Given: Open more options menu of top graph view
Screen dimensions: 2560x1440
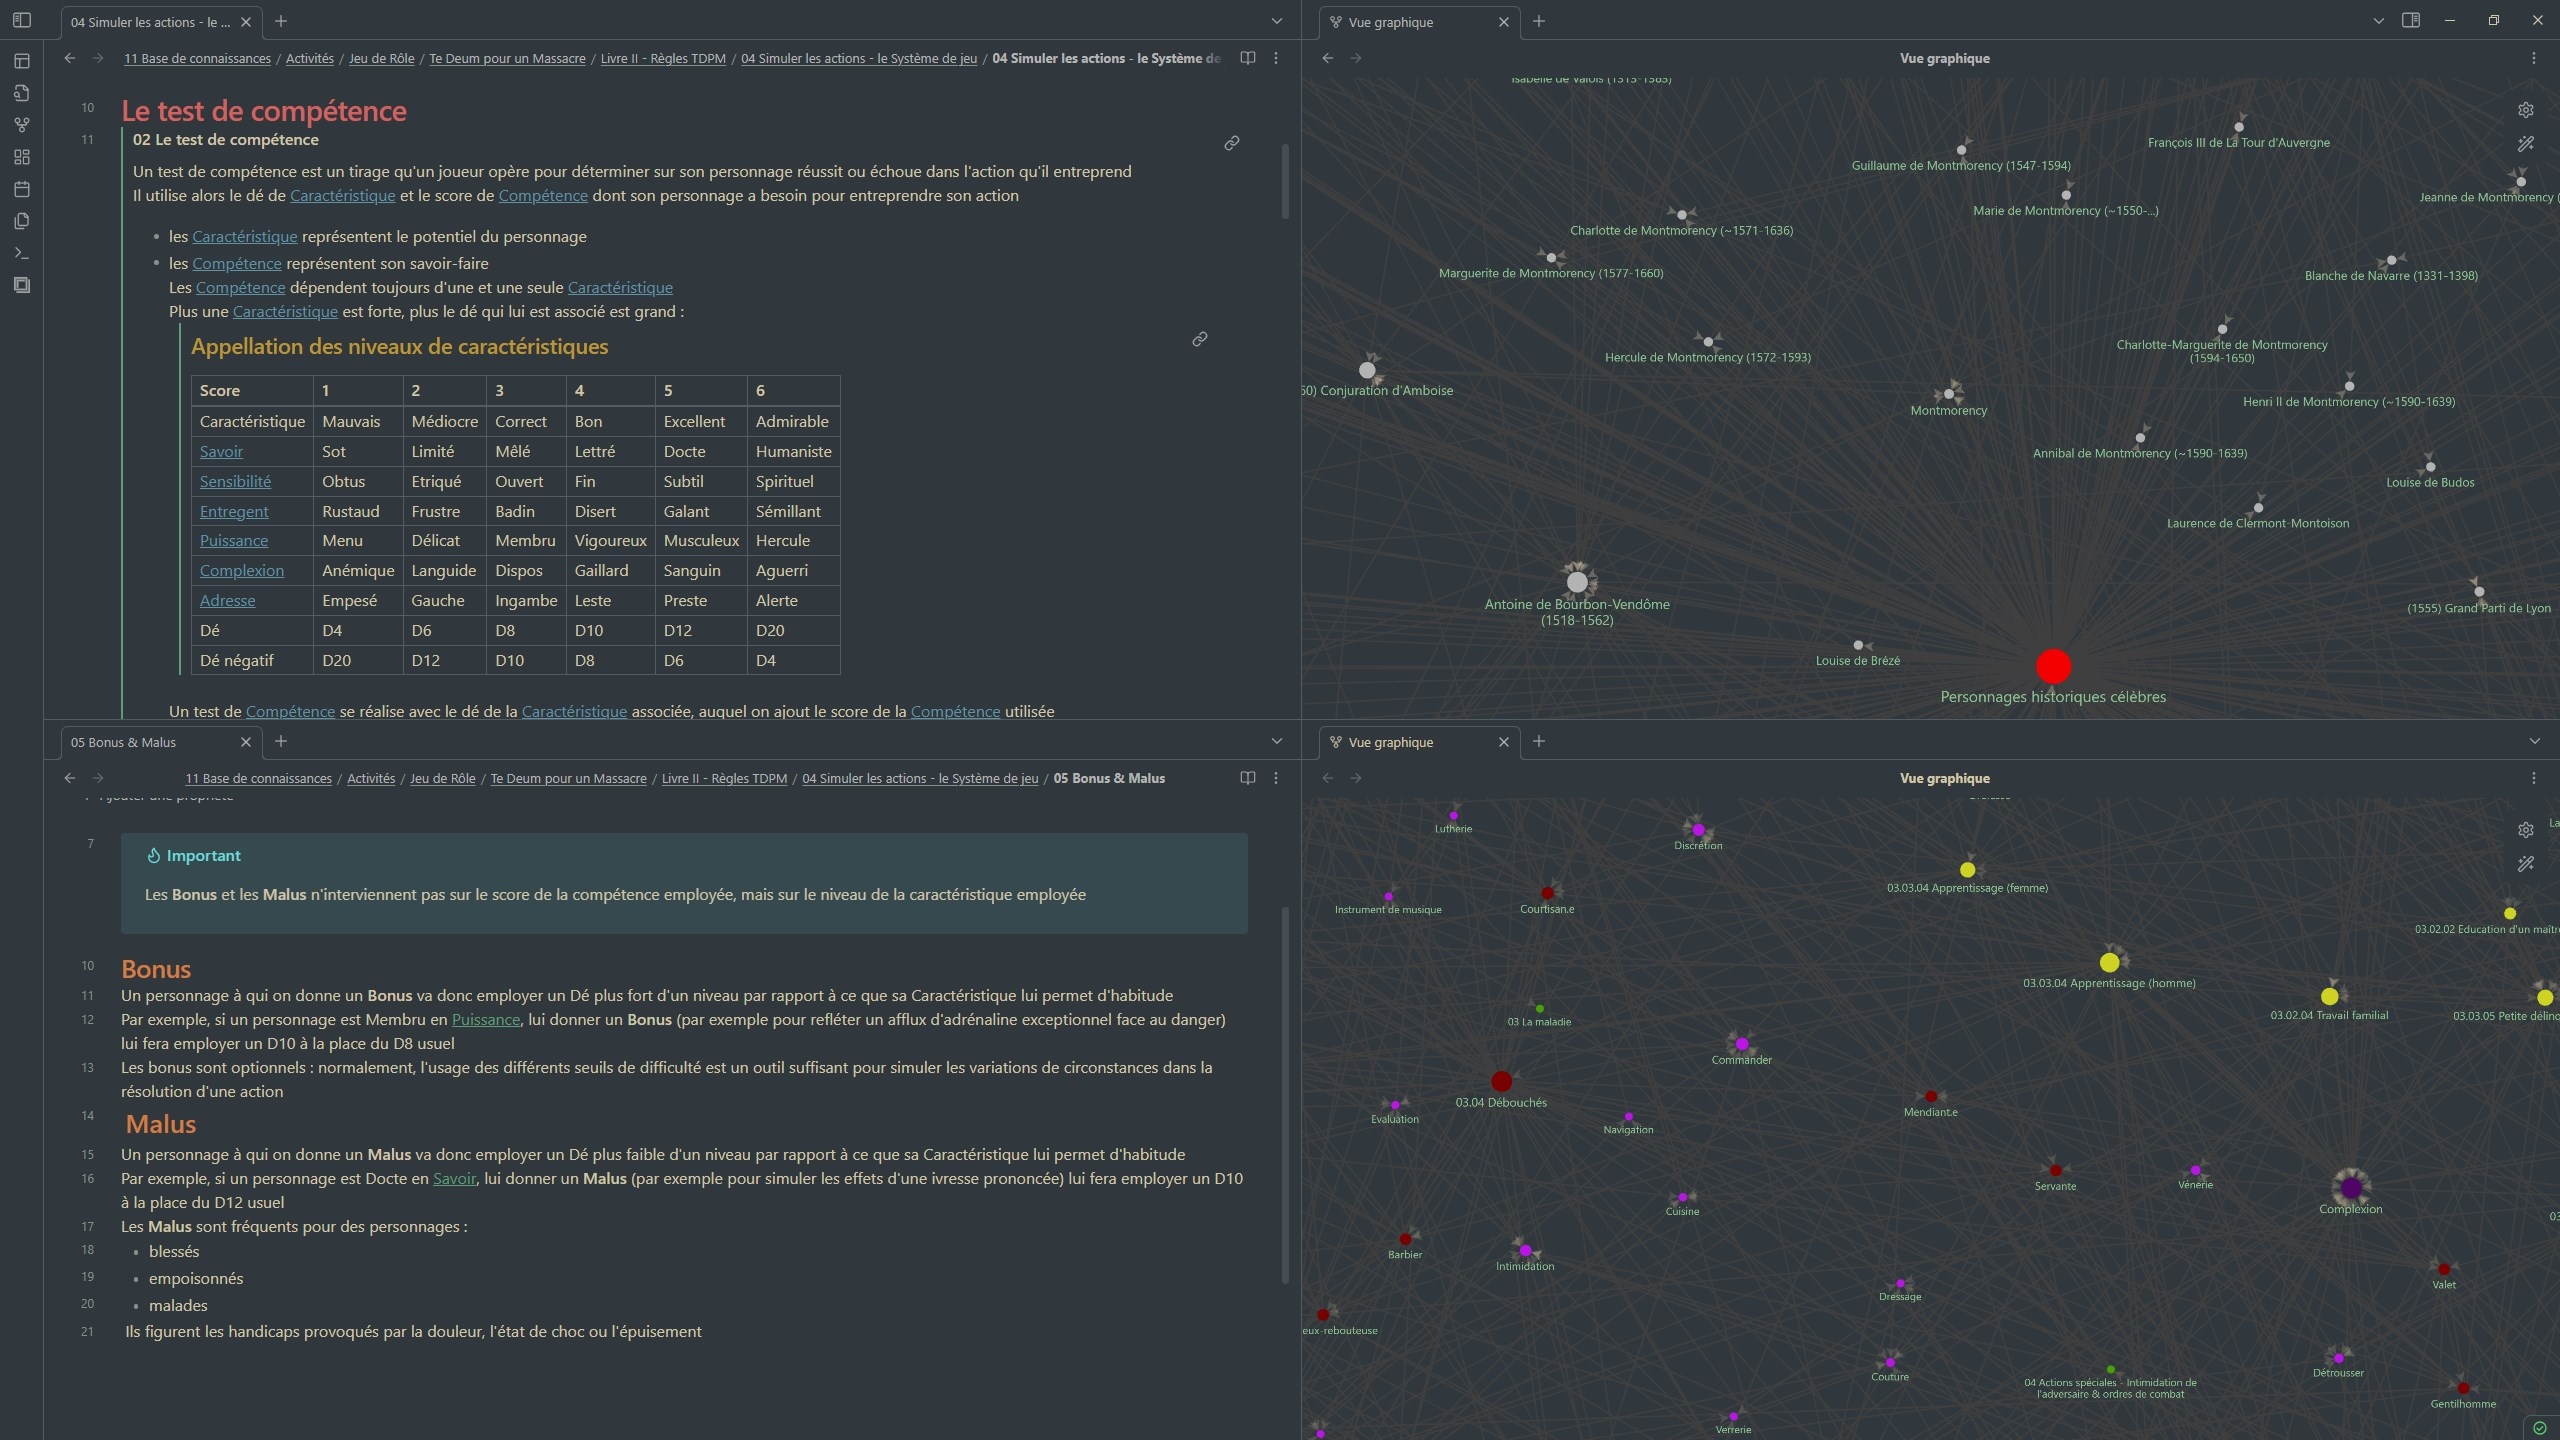Looking at the screenshot, I should (2533, 58).
